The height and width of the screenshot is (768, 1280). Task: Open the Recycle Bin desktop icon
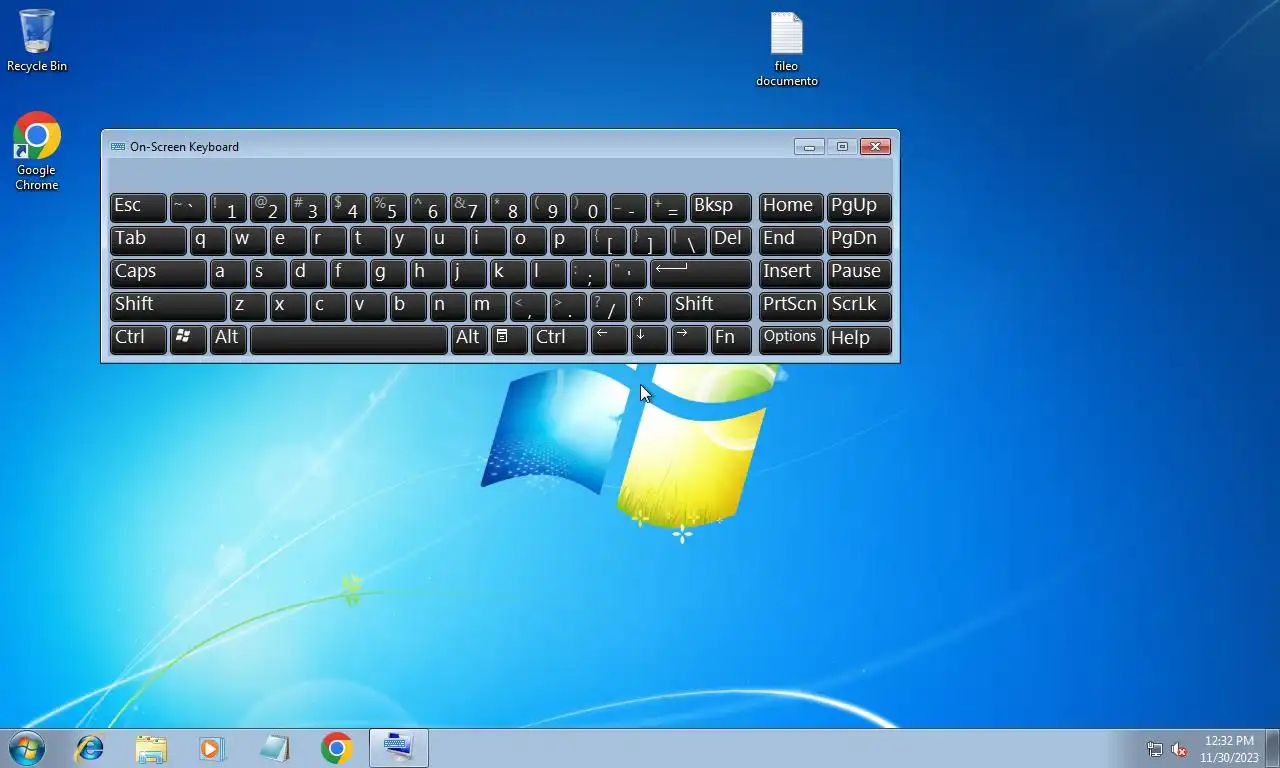pos(37,40)
